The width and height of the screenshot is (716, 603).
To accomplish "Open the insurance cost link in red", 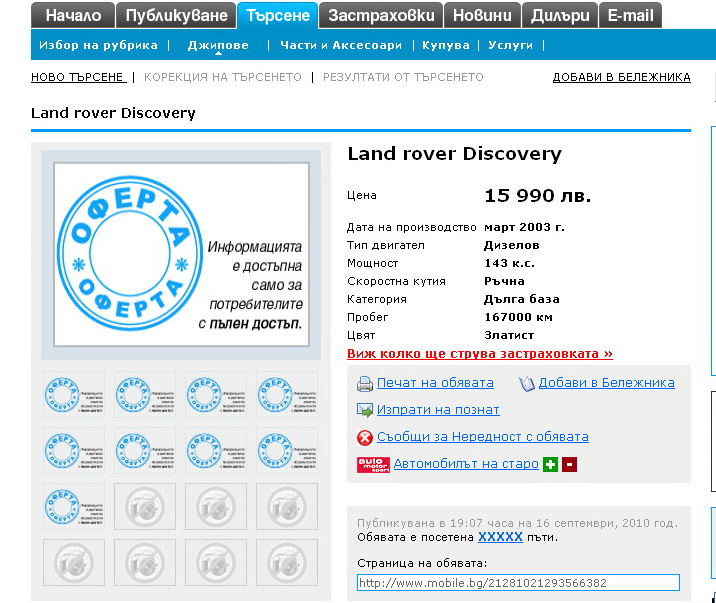I will 479,354.
